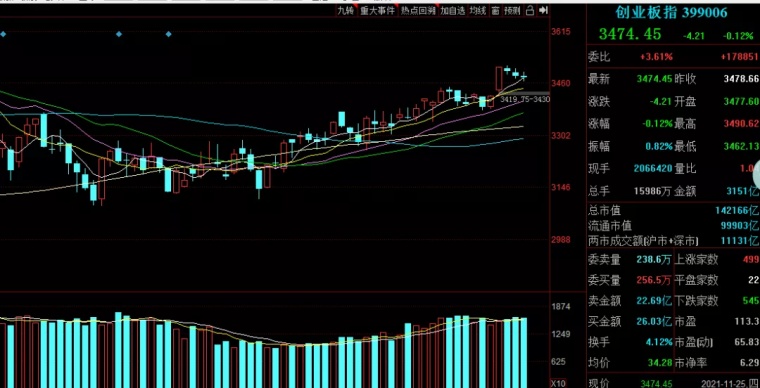This screenshot has width=760, height=388.
Task: Click the 金额 3151亿 value
Action: [743, 191]
